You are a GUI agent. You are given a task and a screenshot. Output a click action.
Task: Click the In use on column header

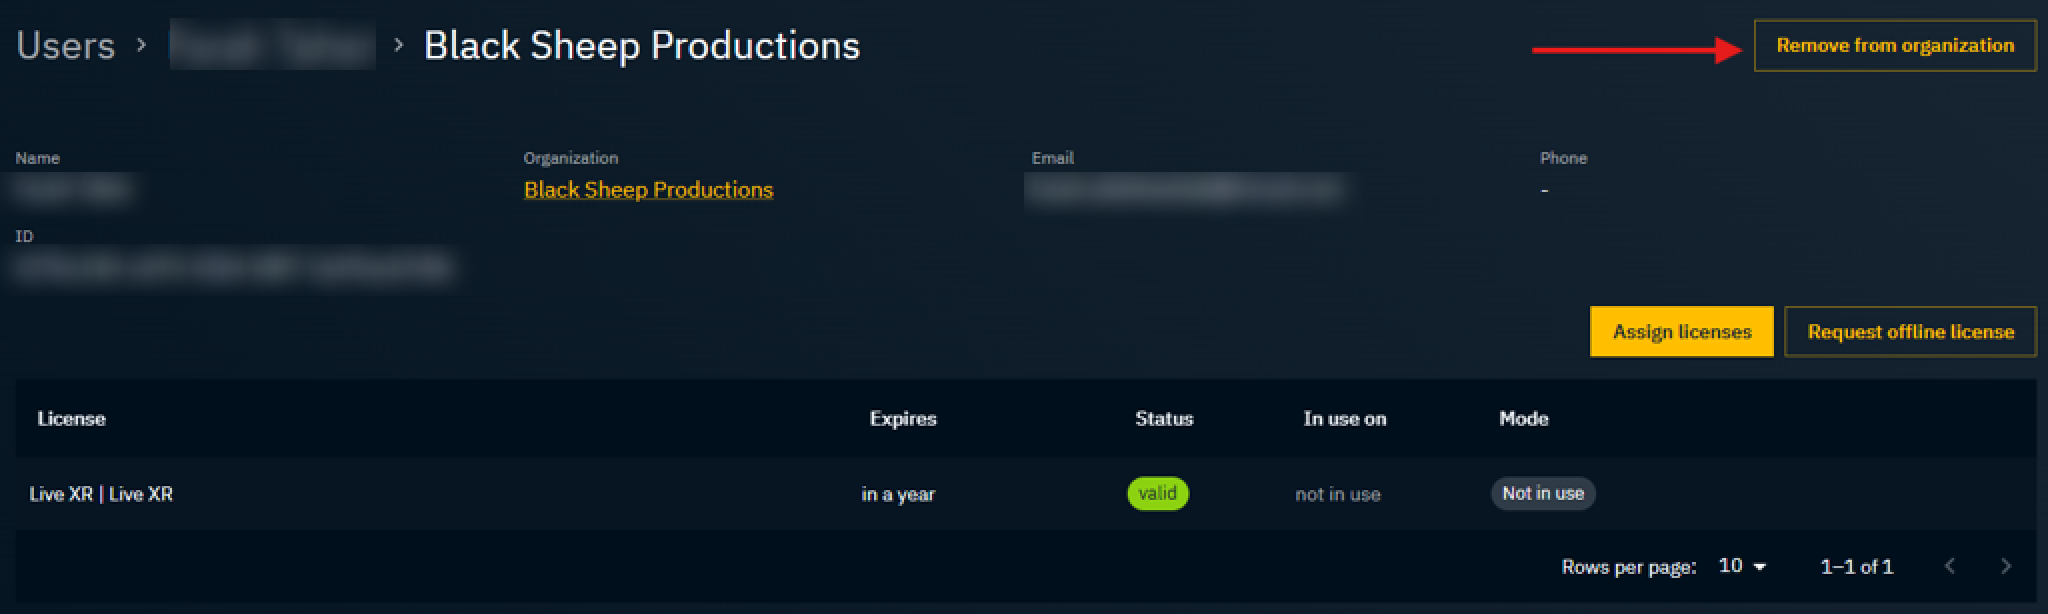pos(1344,419)
